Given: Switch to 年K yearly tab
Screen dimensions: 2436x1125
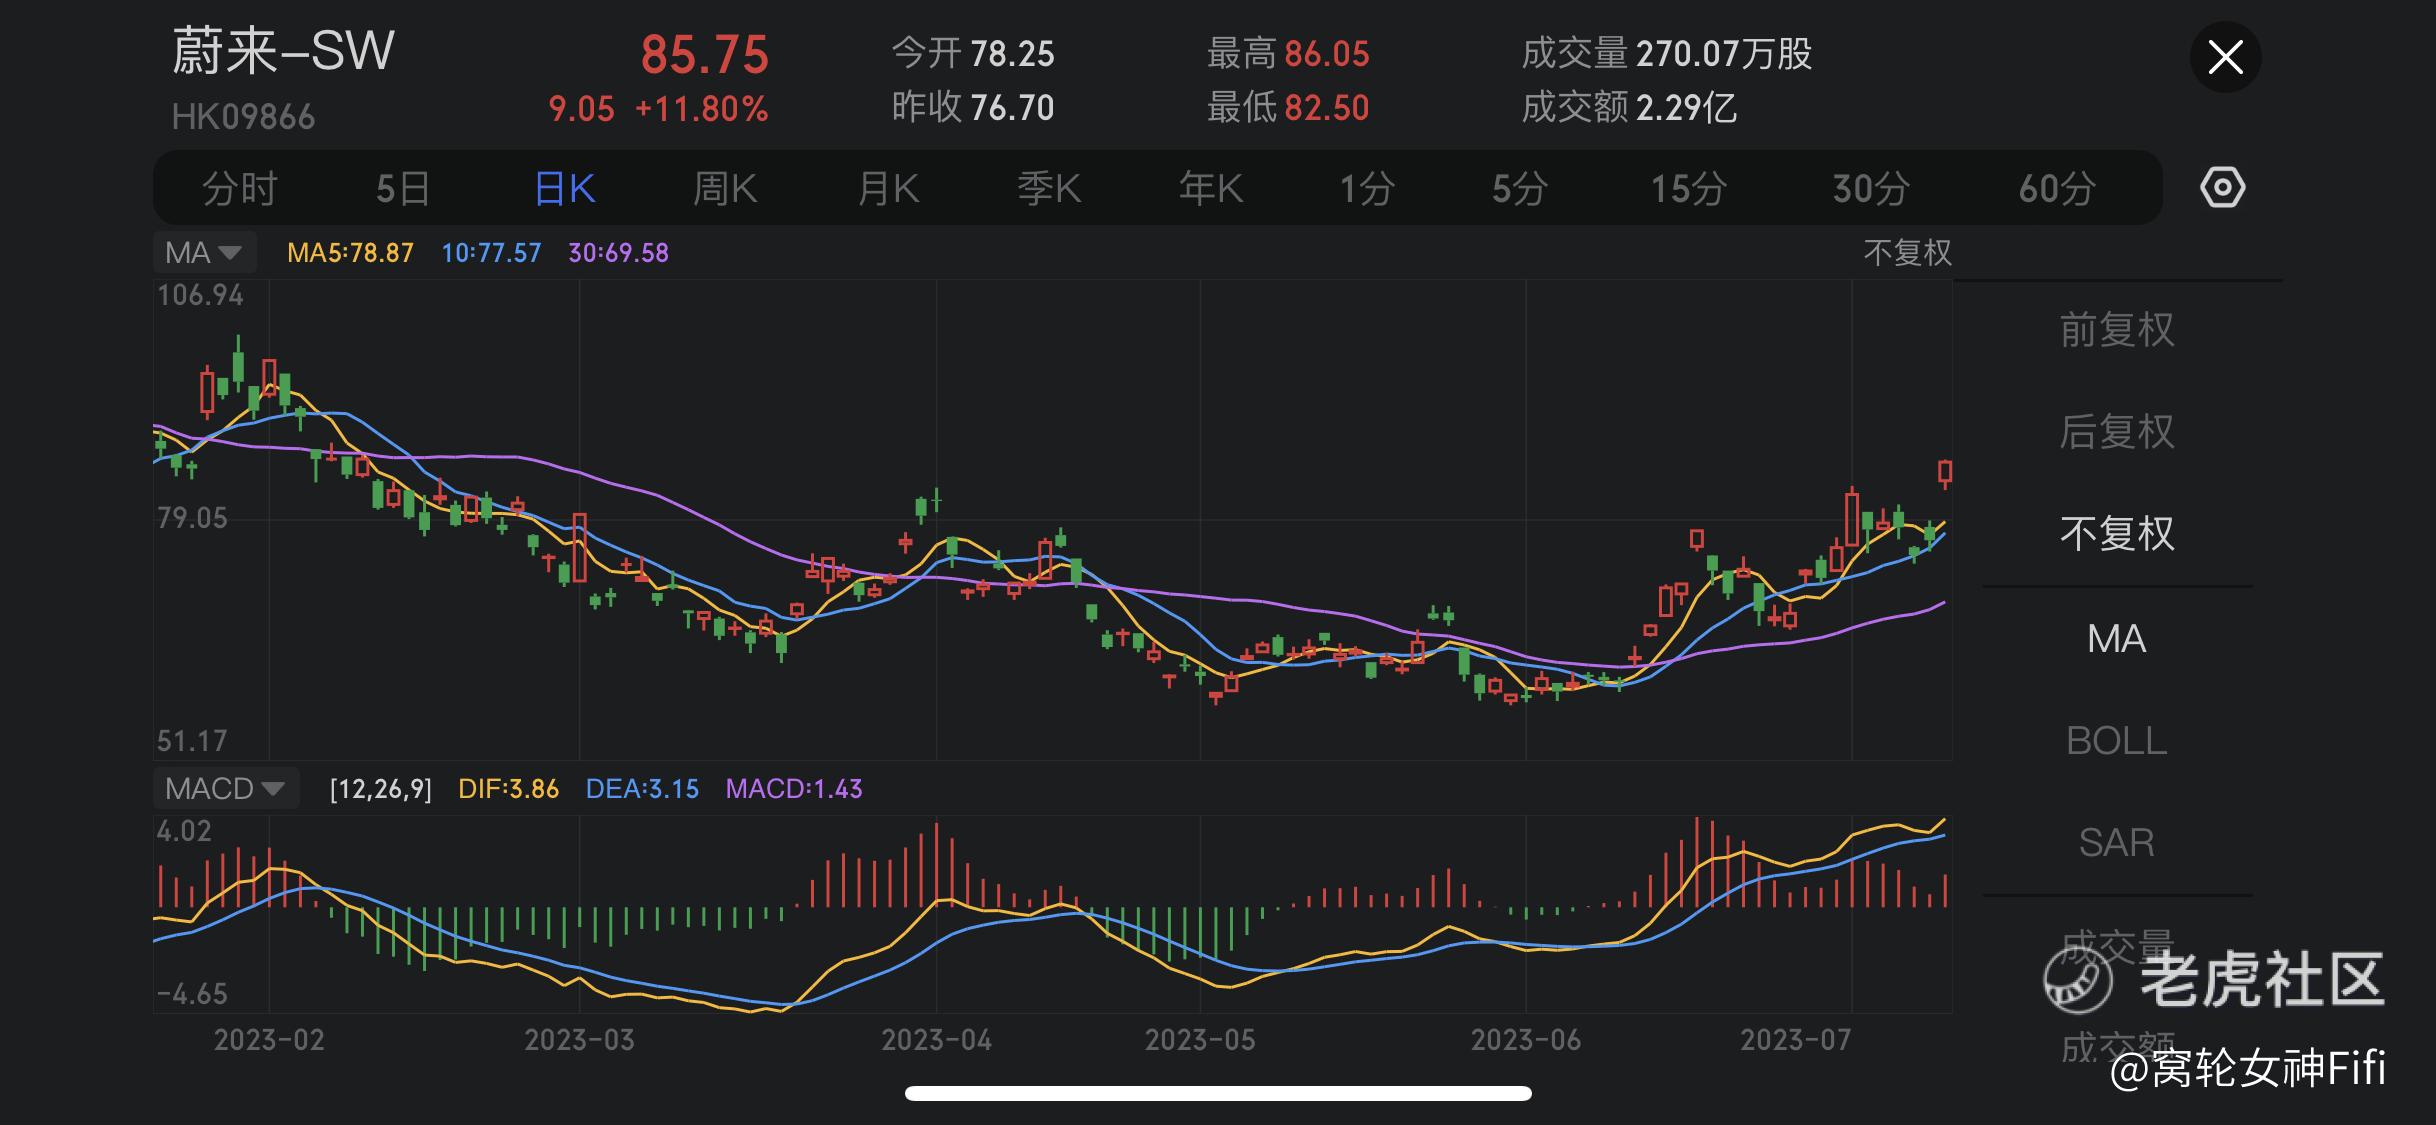Looking at the screenshot, I should [x=1210, y=188].
